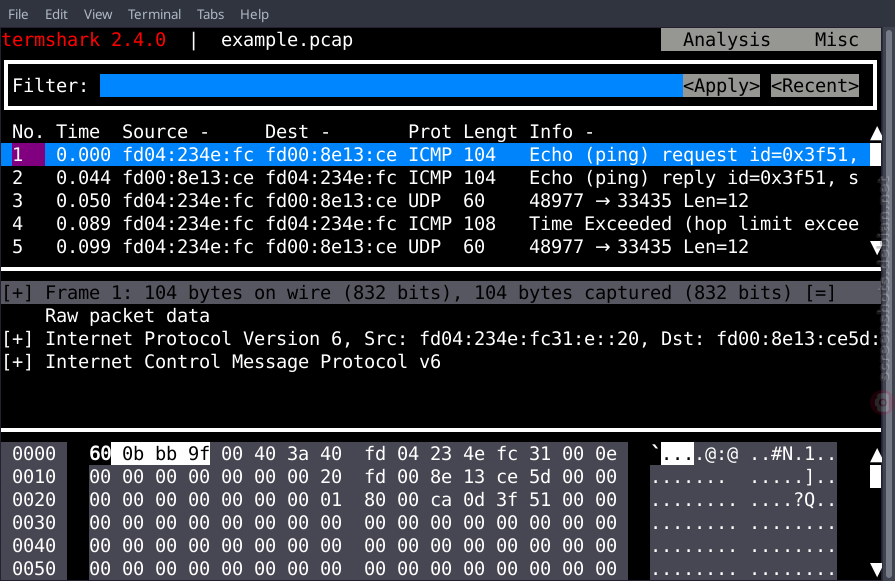895x581 pixels.
Task: Open the Terminal menu
Action: pos(154,14)
